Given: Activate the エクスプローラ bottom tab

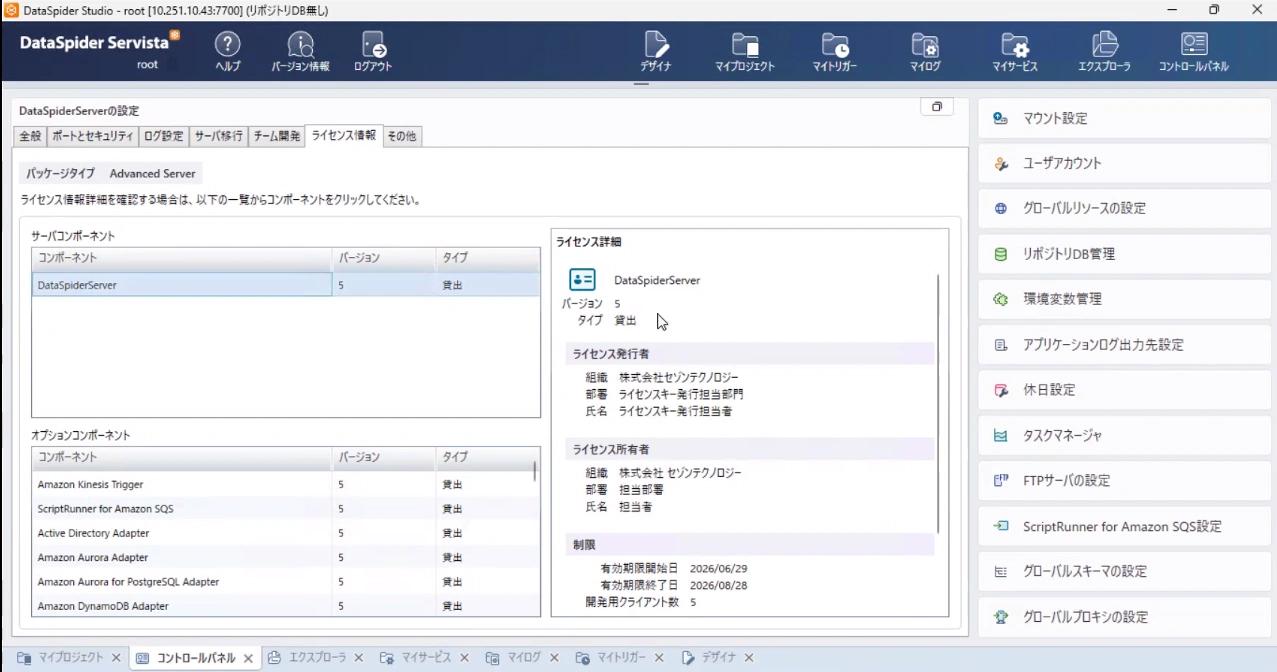Looking at the screenshot, I should [x=318, y=658].
